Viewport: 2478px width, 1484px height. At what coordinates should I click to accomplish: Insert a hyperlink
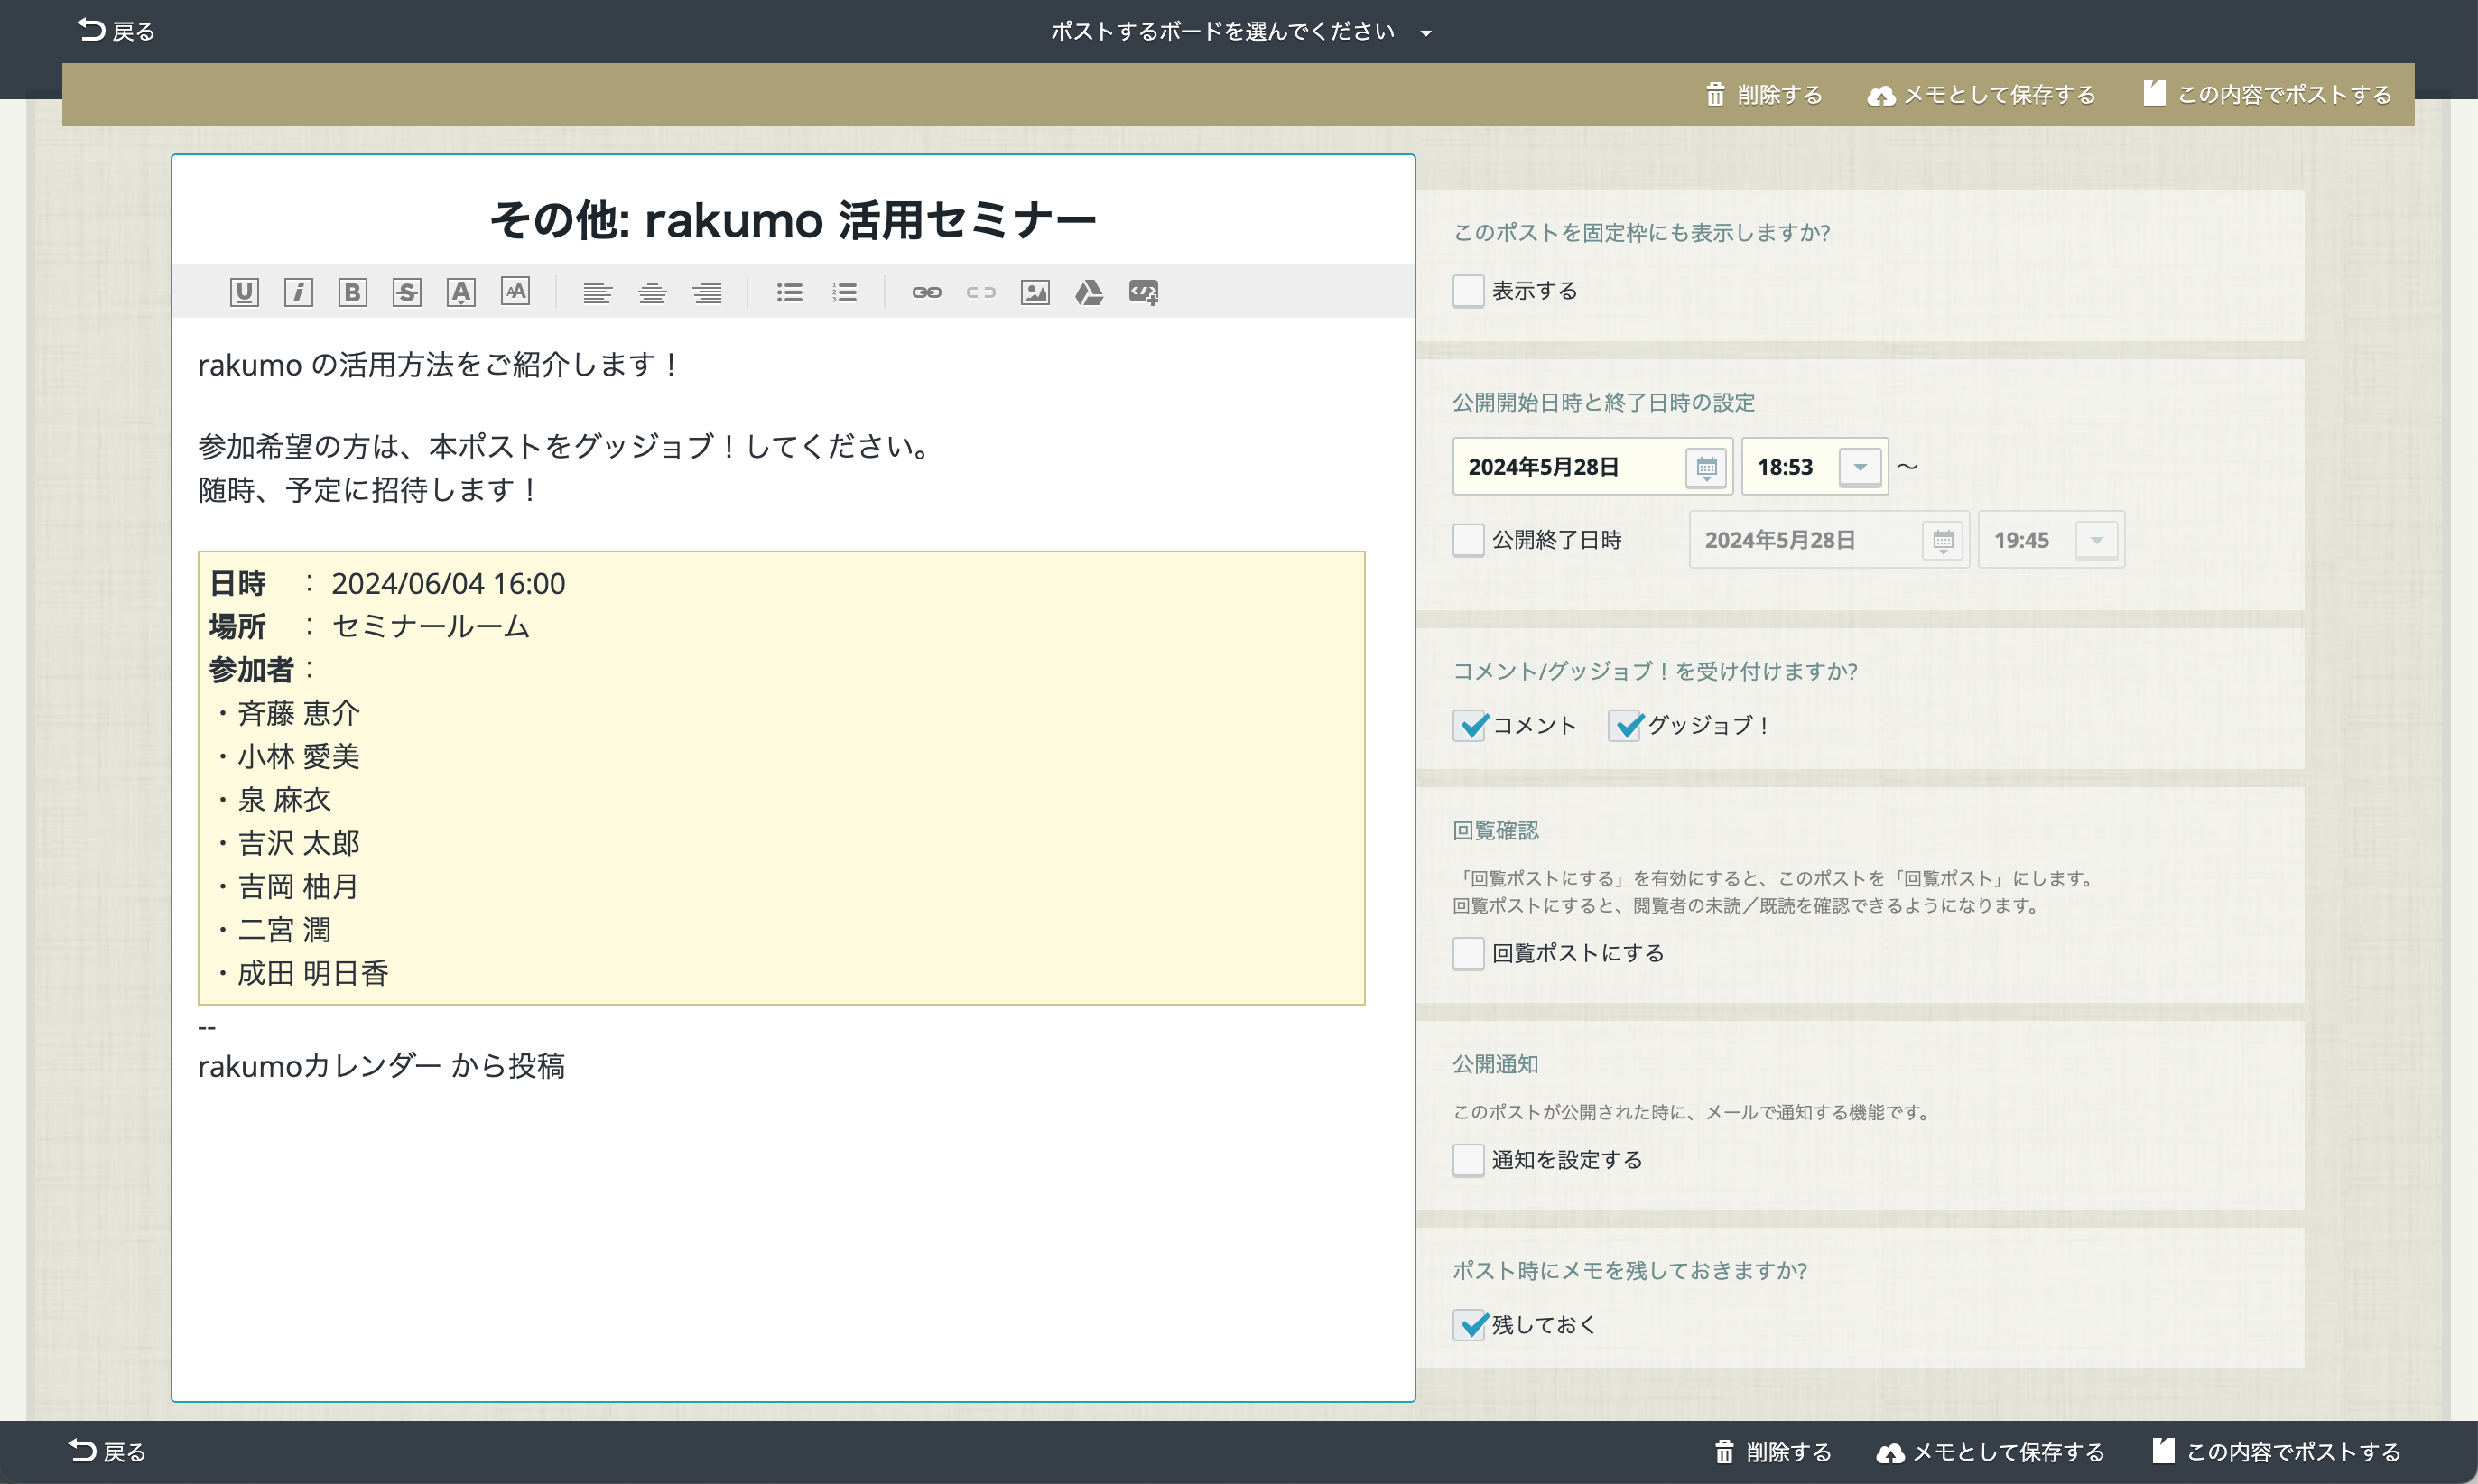(926, 292)
